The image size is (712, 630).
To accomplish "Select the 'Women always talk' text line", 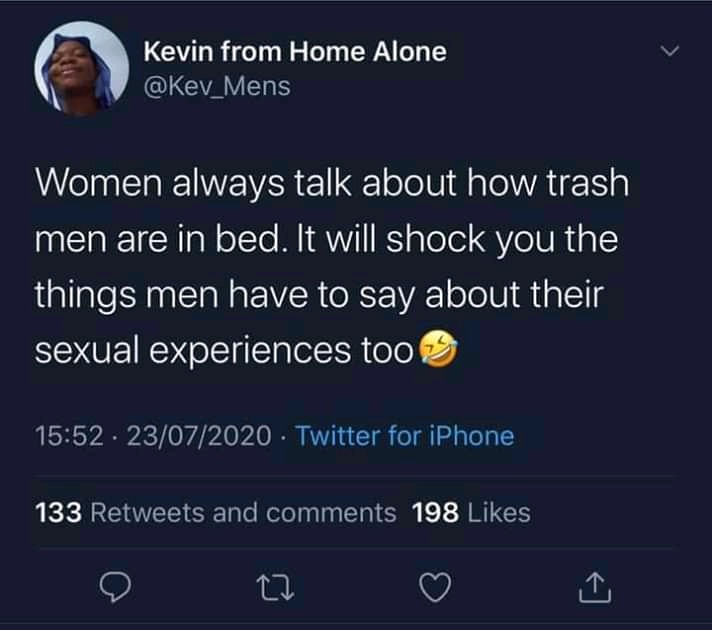I will point(332,183).
